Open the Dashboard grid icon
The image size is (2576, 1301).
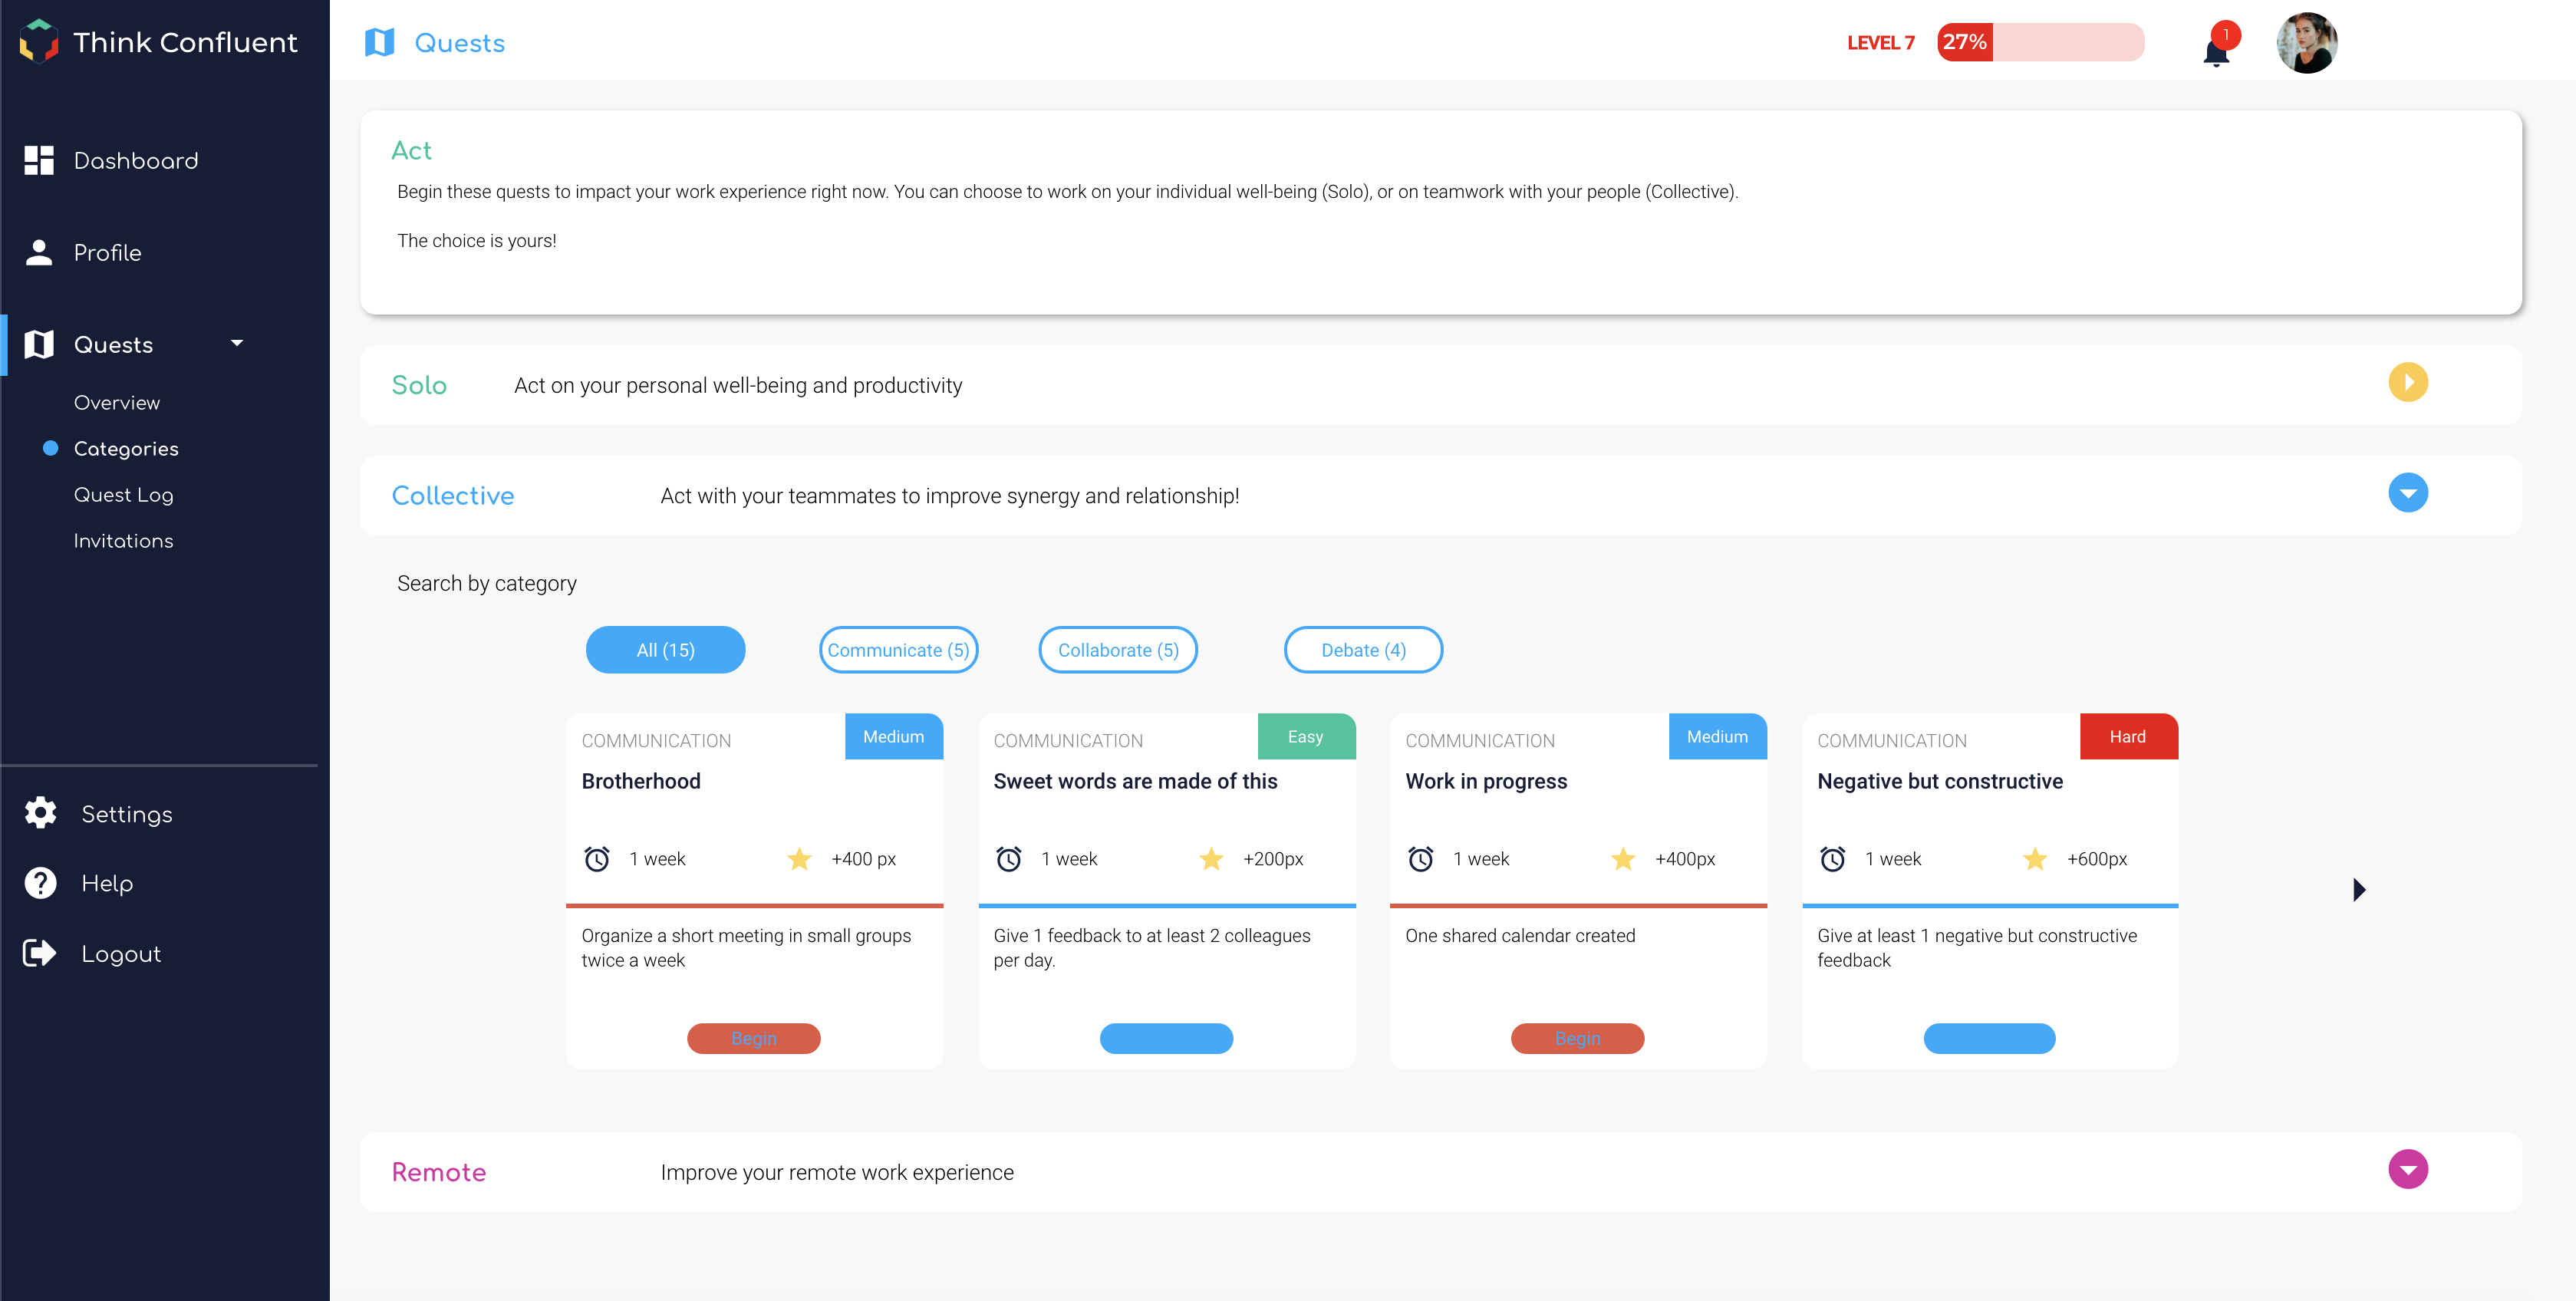pos(39,160)
